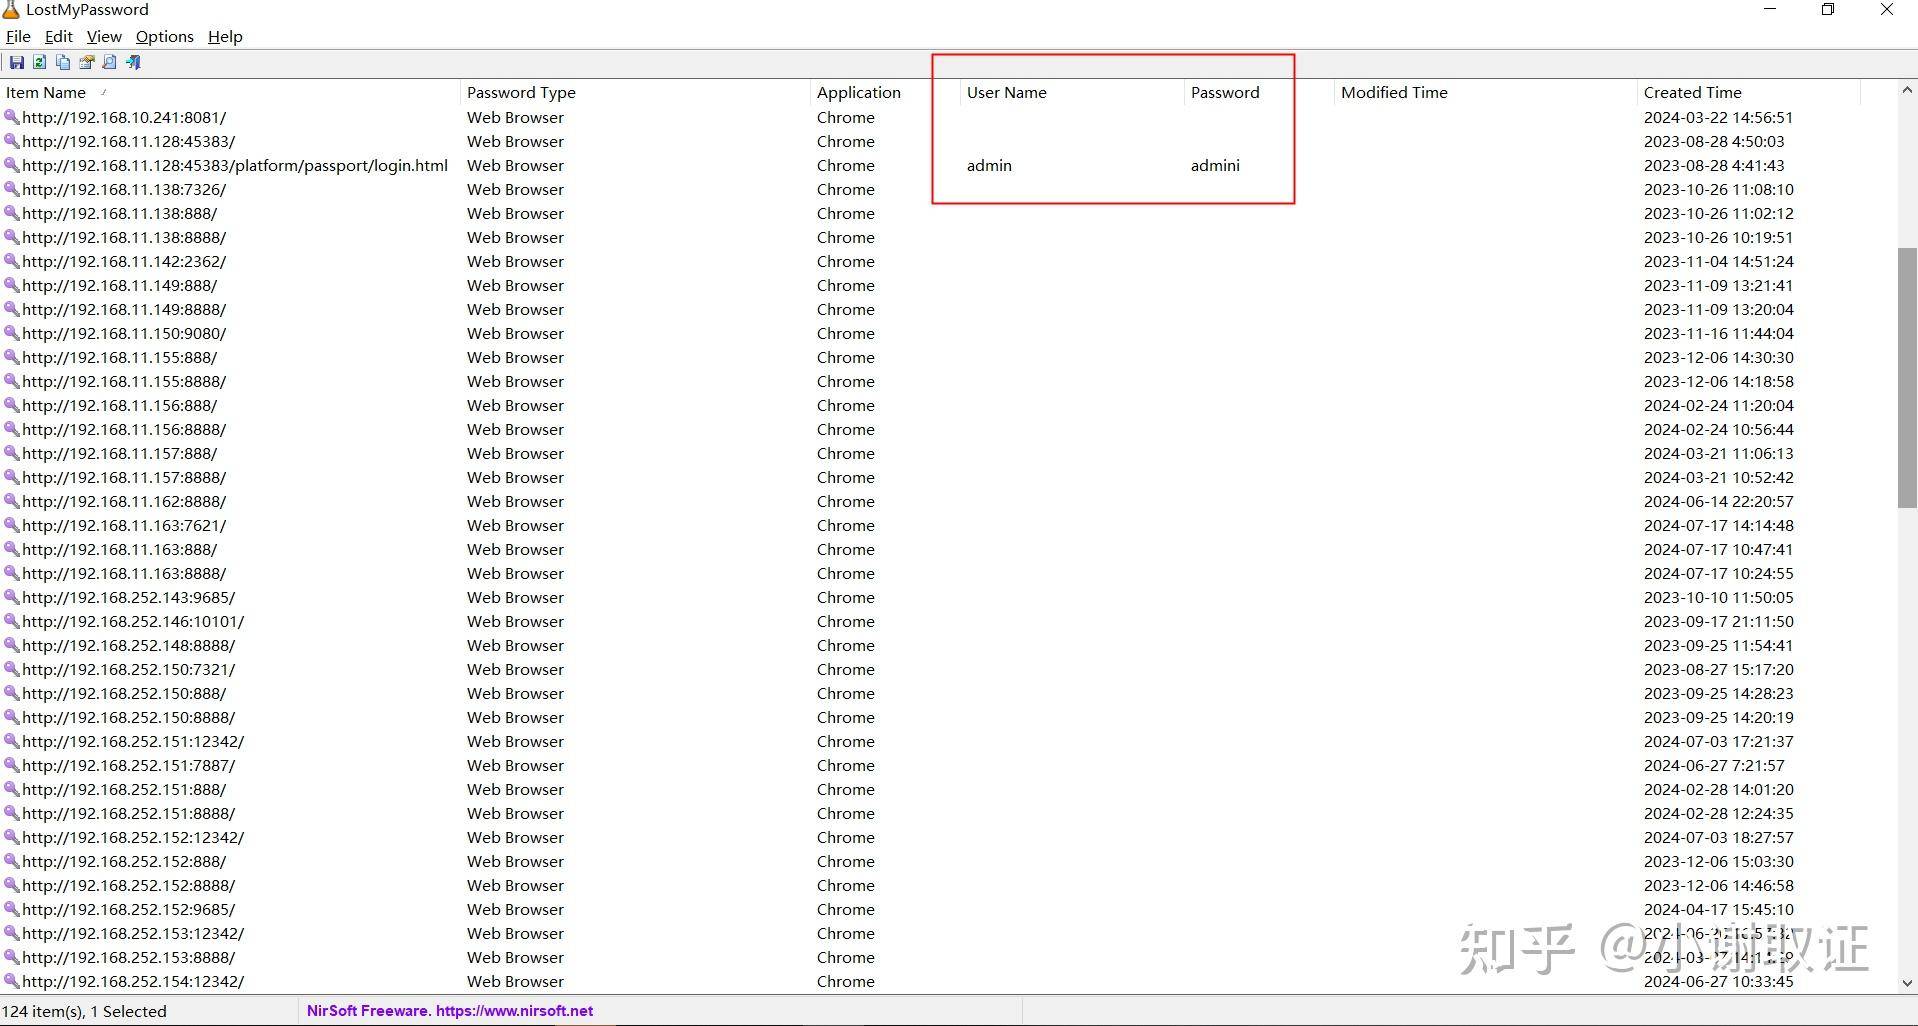Select item http://192.168.252.153:8888/

point(129,957)
